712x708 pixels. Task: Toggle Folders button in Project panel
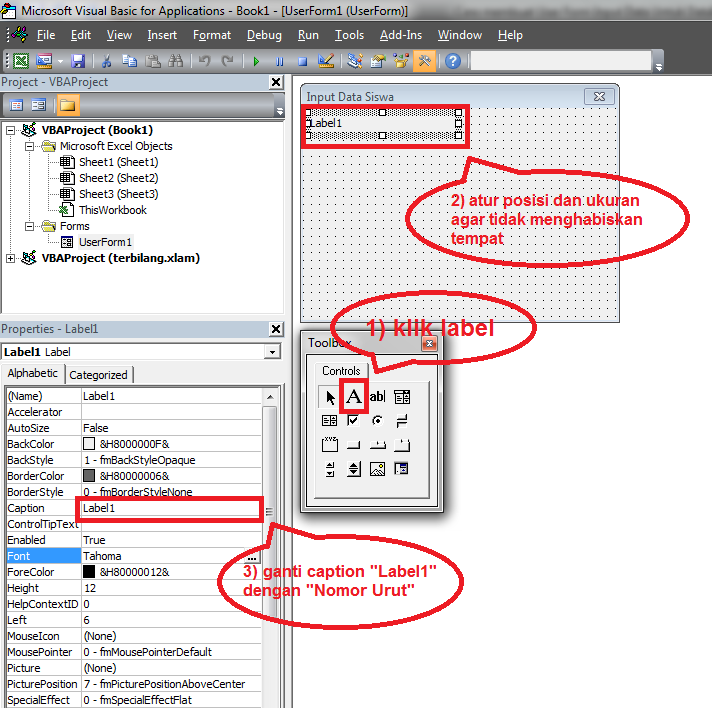(68, 105)
